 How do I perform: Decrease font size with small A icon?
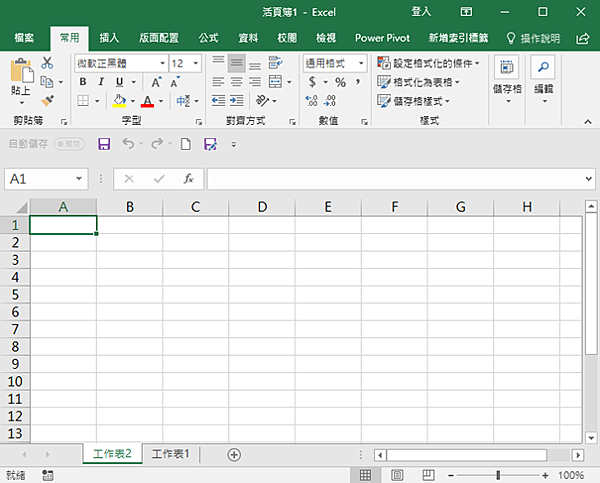coord(175,82)
